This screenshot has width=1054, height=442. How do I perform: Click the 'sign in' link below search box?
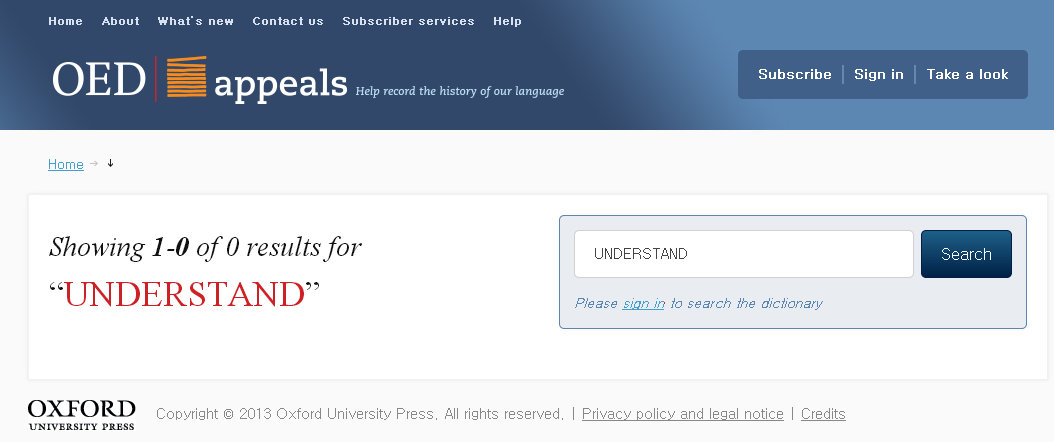643,303
